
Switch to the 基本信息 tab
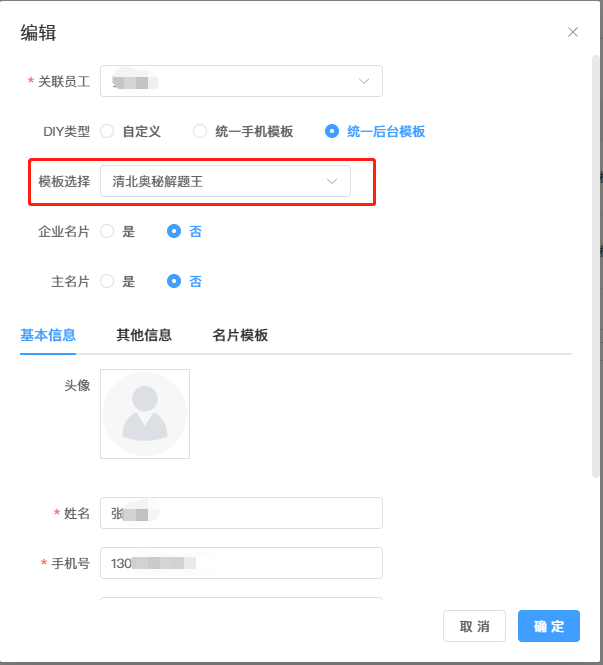pyautogui.click(x=48, y=335)
